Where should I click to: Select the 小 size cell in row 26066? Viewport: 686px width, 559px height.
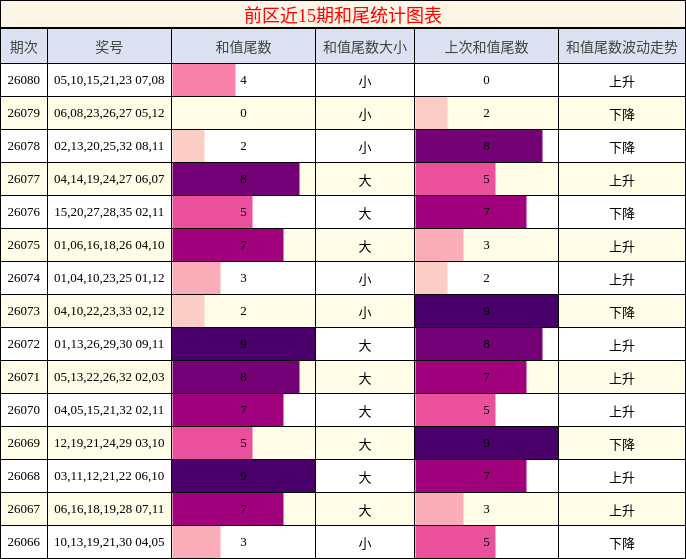(365, 542)
